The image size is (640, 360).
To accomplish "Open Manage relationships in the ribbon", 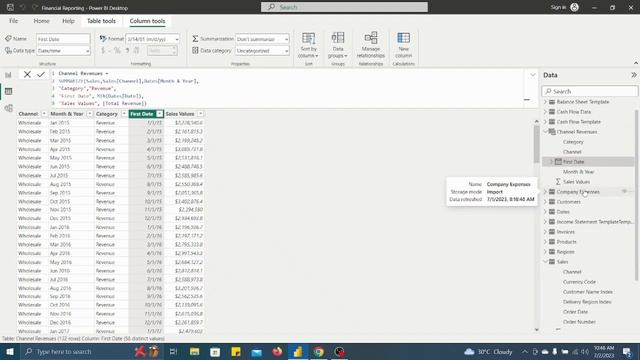I will coord(371,45).
